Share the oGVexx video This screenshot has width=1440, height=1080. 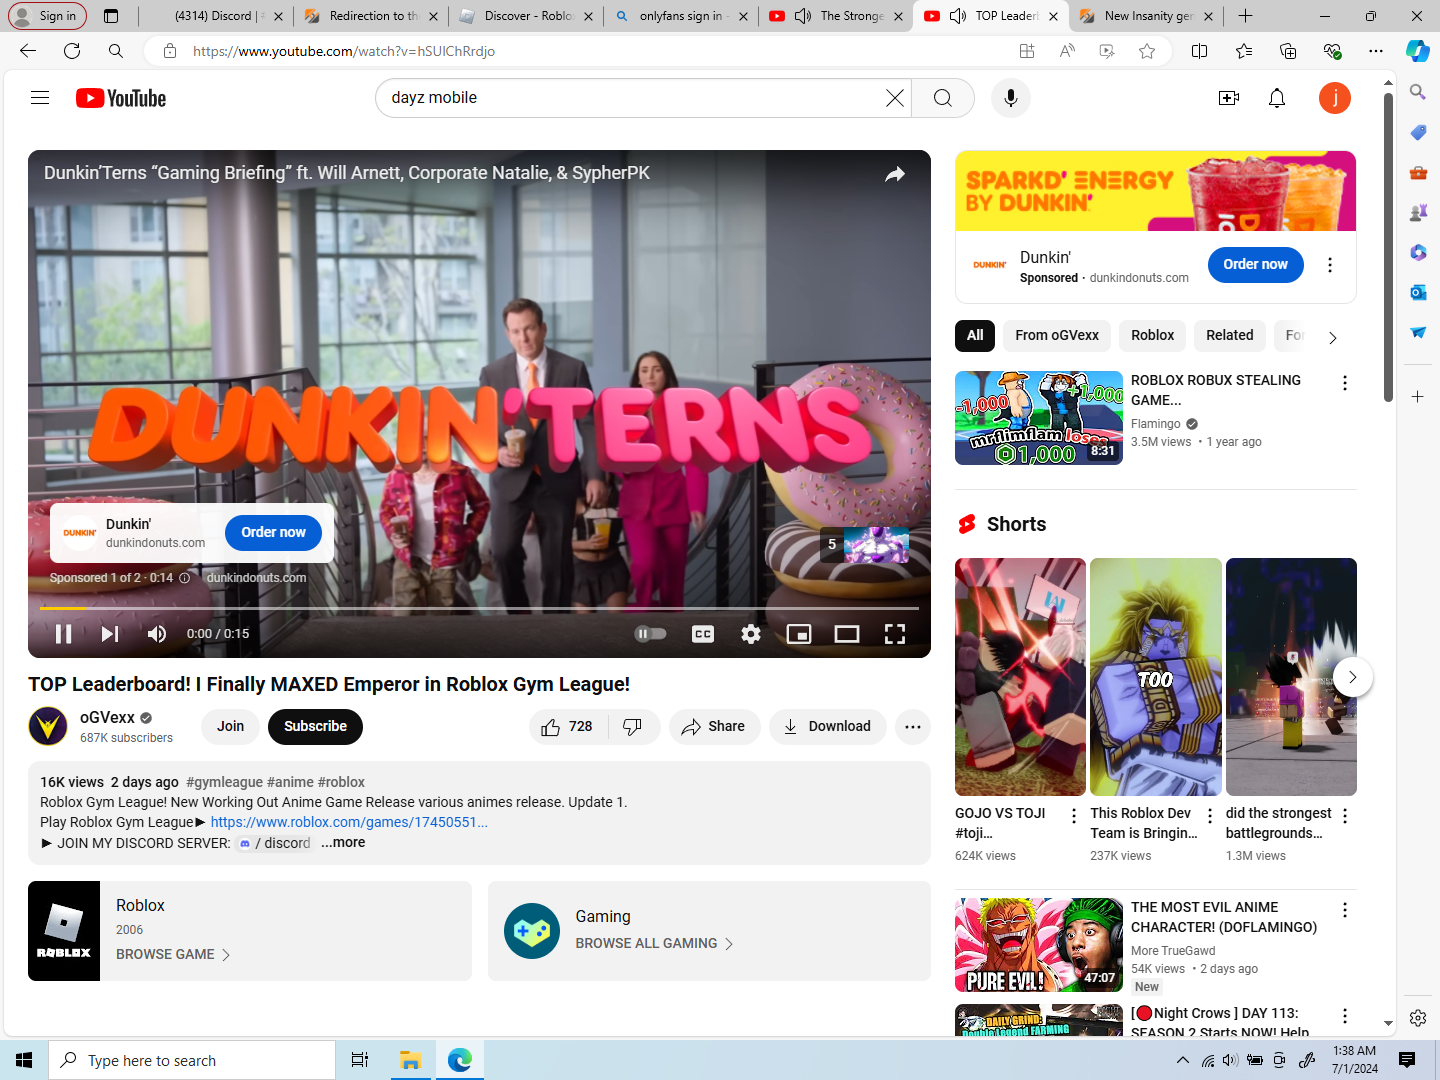click(x=714, y=727)
